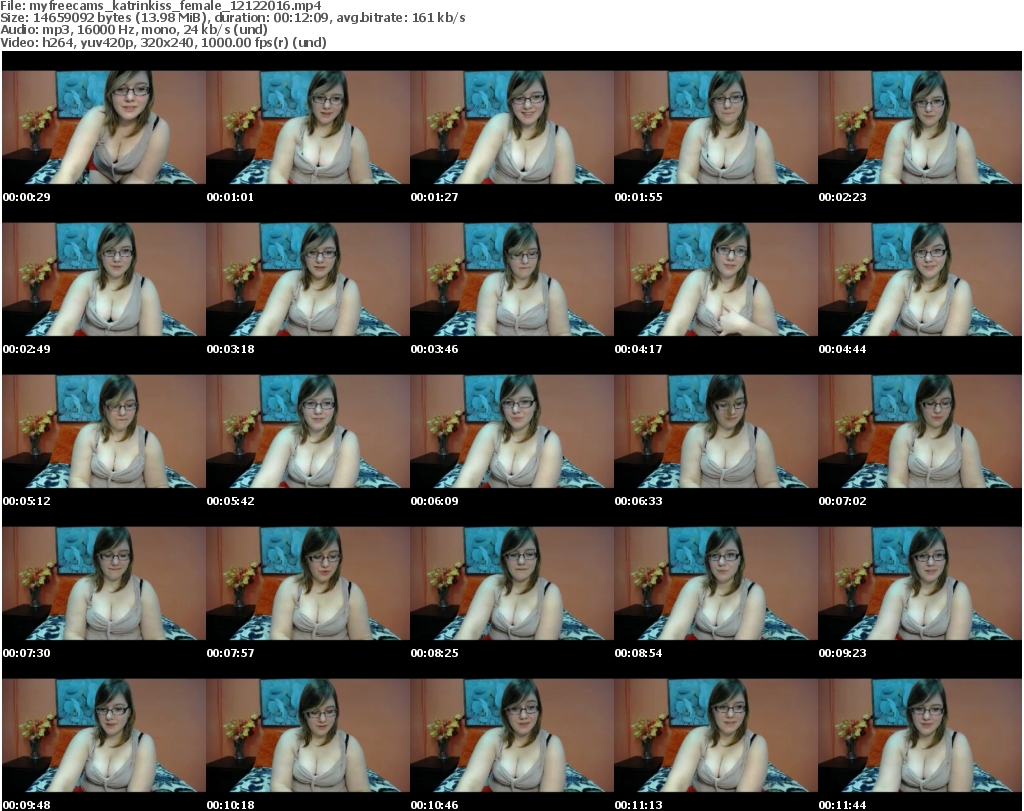
Task: Click the 'Size: 14659092 bytes' info line
Action: click(232, 18)
